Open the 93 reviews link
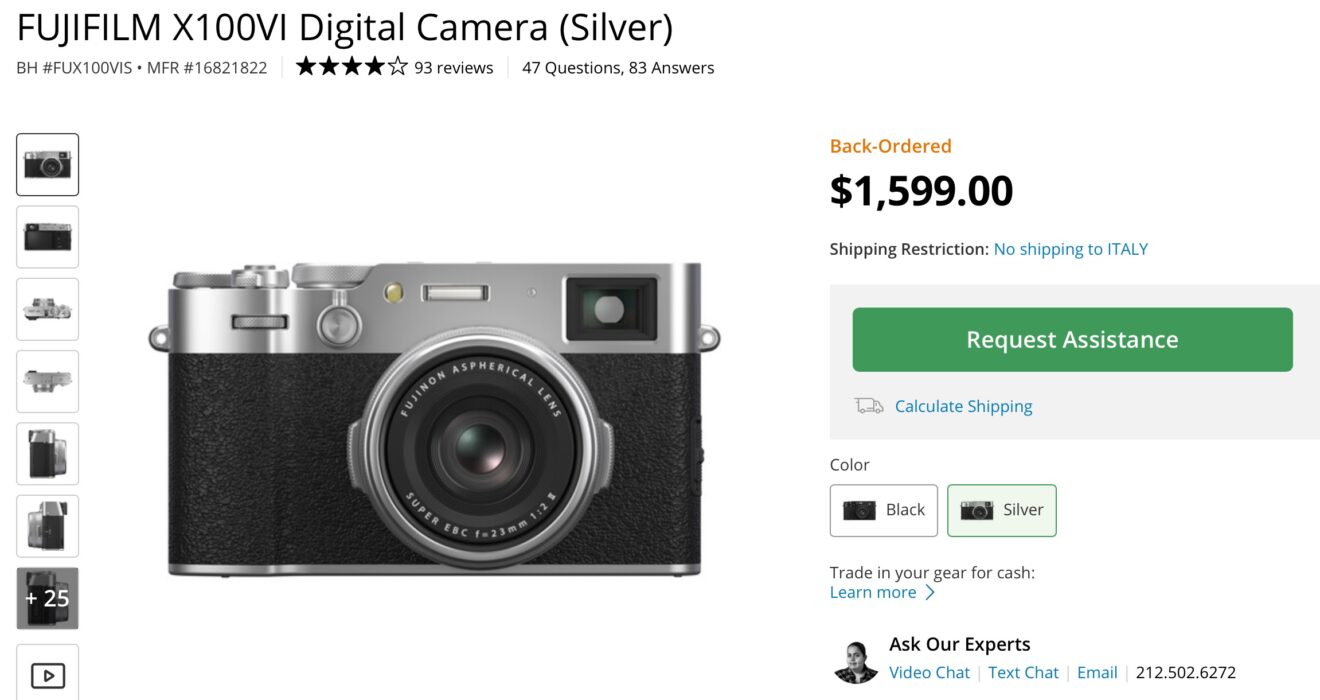This screenshot has width=1320, height=700. (454, 67)
